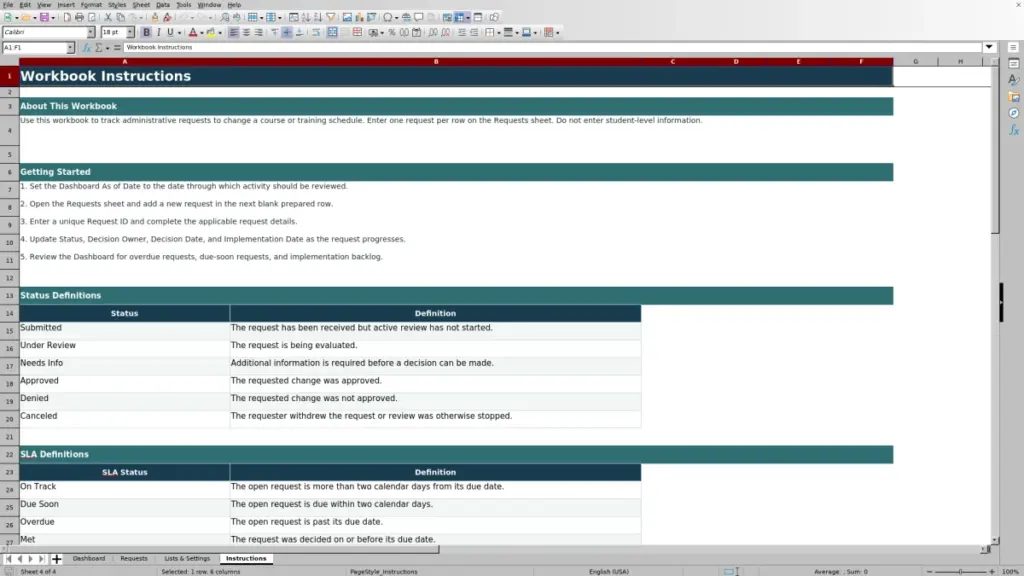Click the New document icon
This screenshot has width=1024, height=576.
[x=8, y=17]
